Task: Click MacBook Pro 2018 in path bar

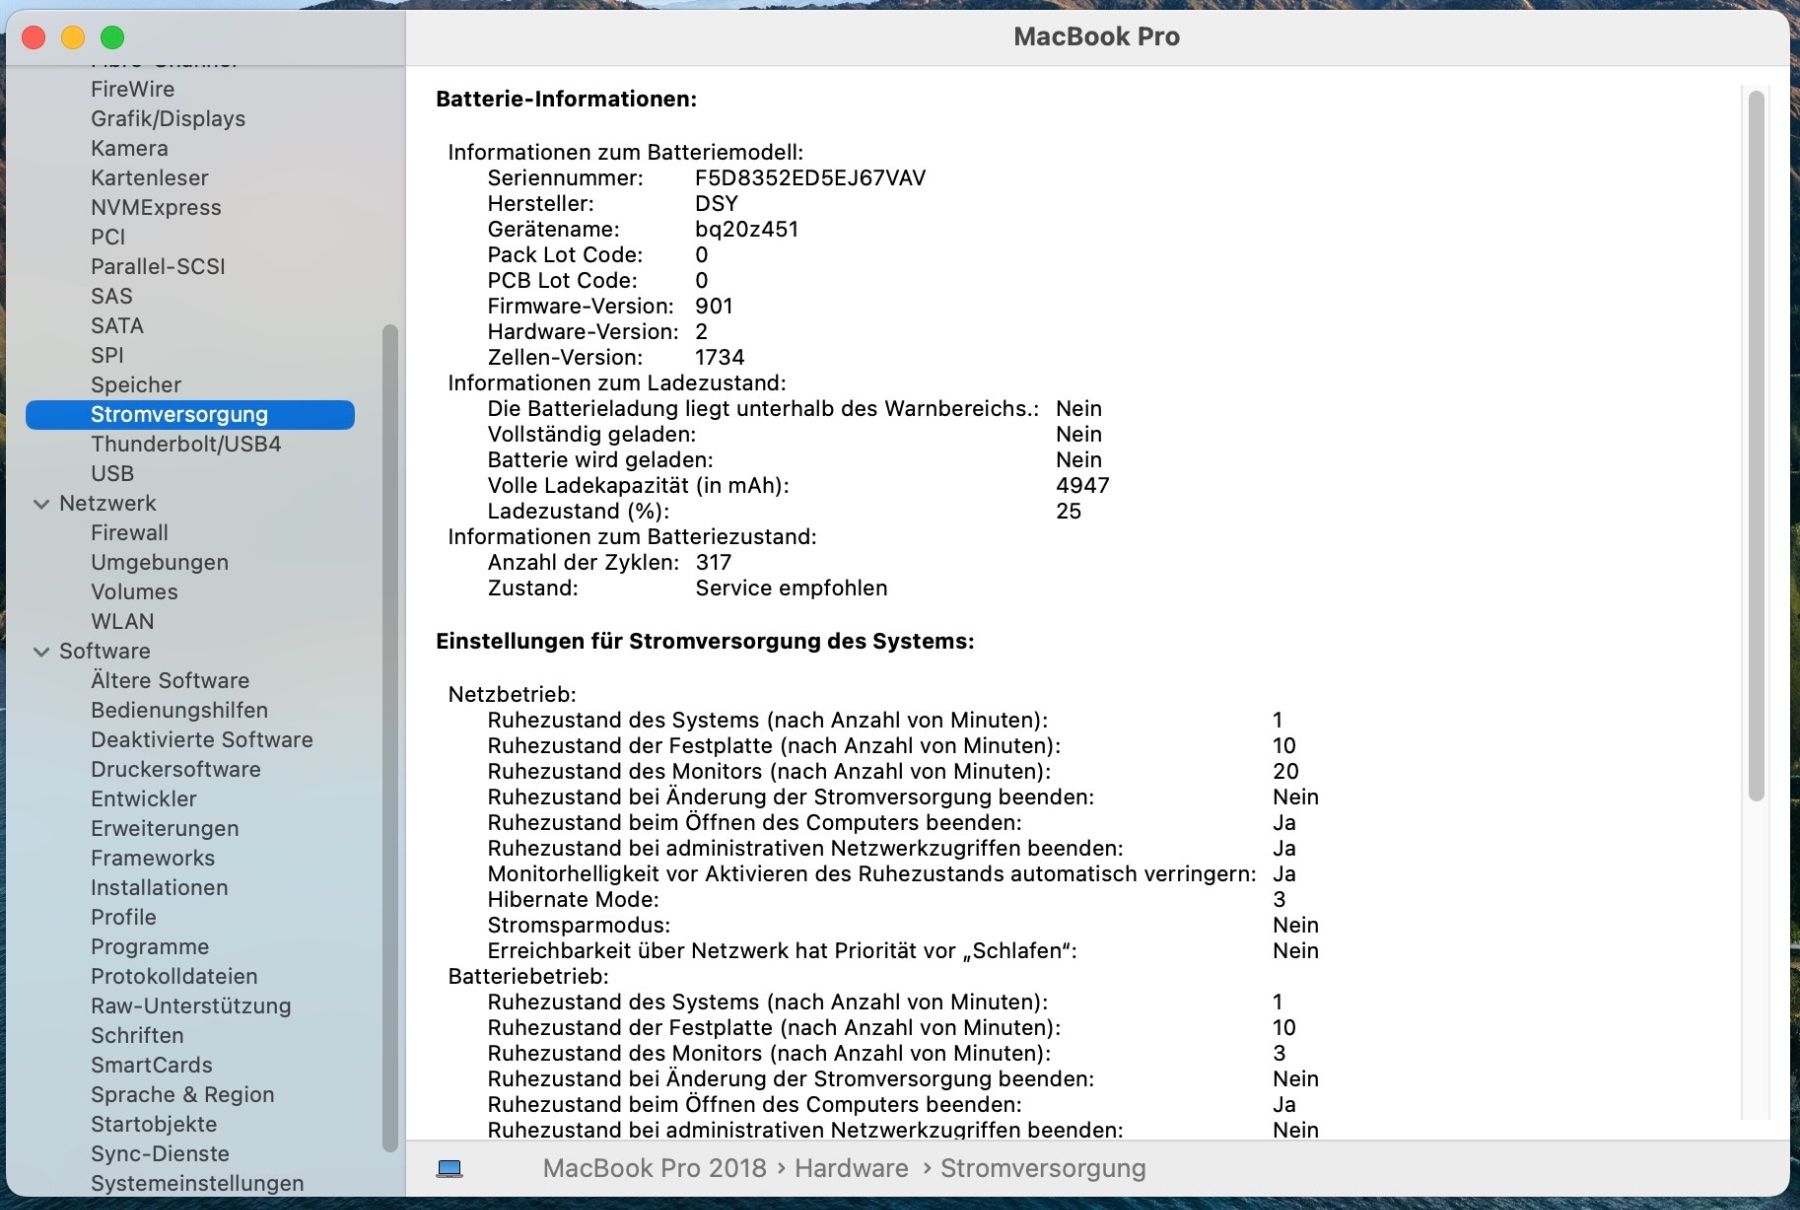Action: click(654, 1168)
